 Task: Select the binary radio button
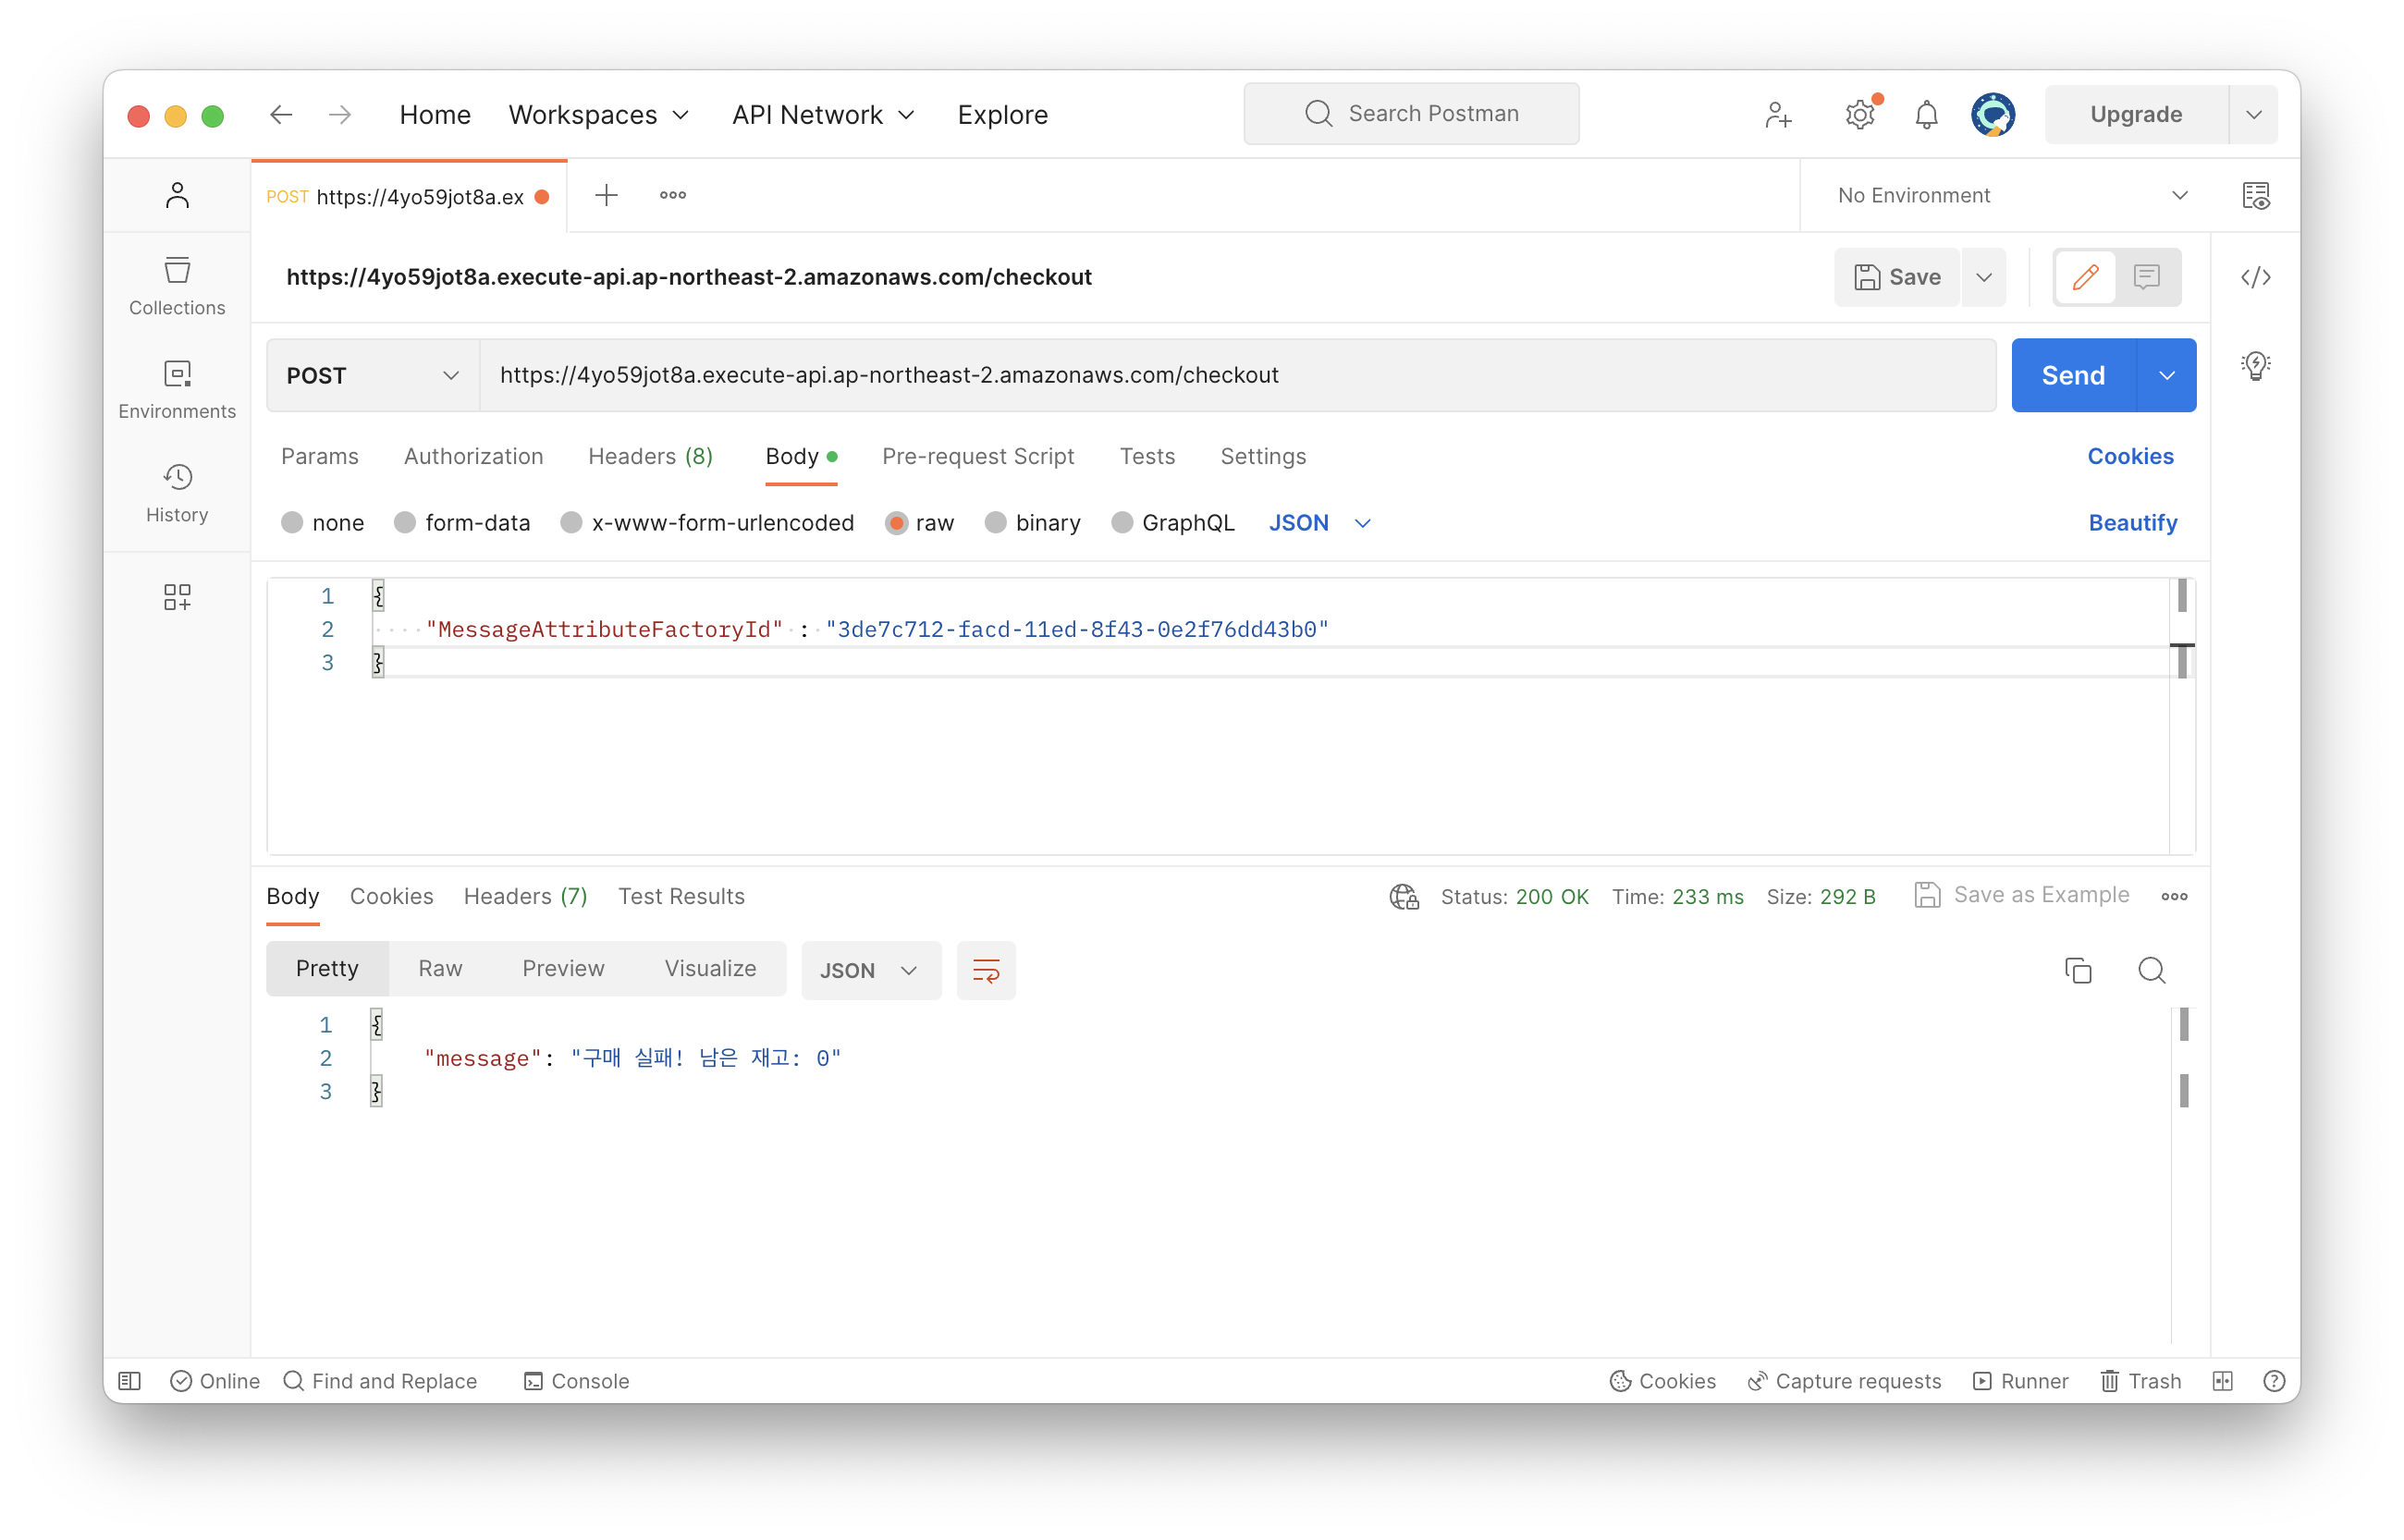pyautogui.click(x=995, y=523)
